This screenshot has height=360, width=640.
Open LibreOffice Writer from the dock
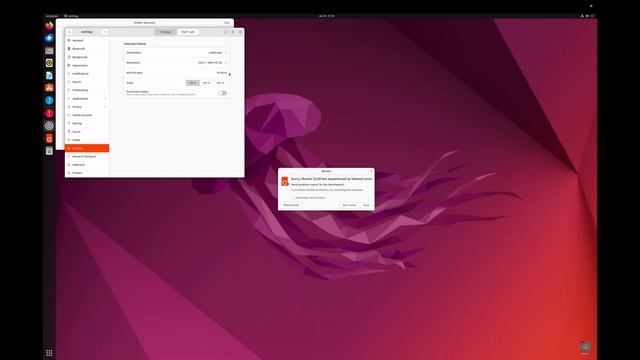tap(49, 76)
